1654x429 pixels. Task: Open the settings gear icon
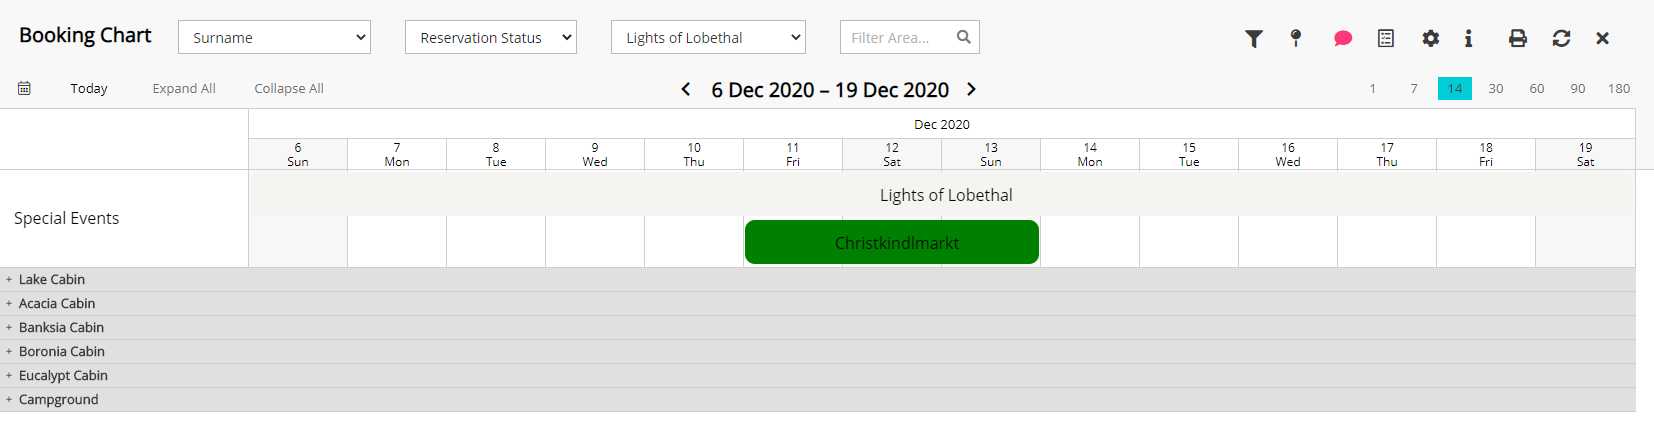[x=1431, y=38]
